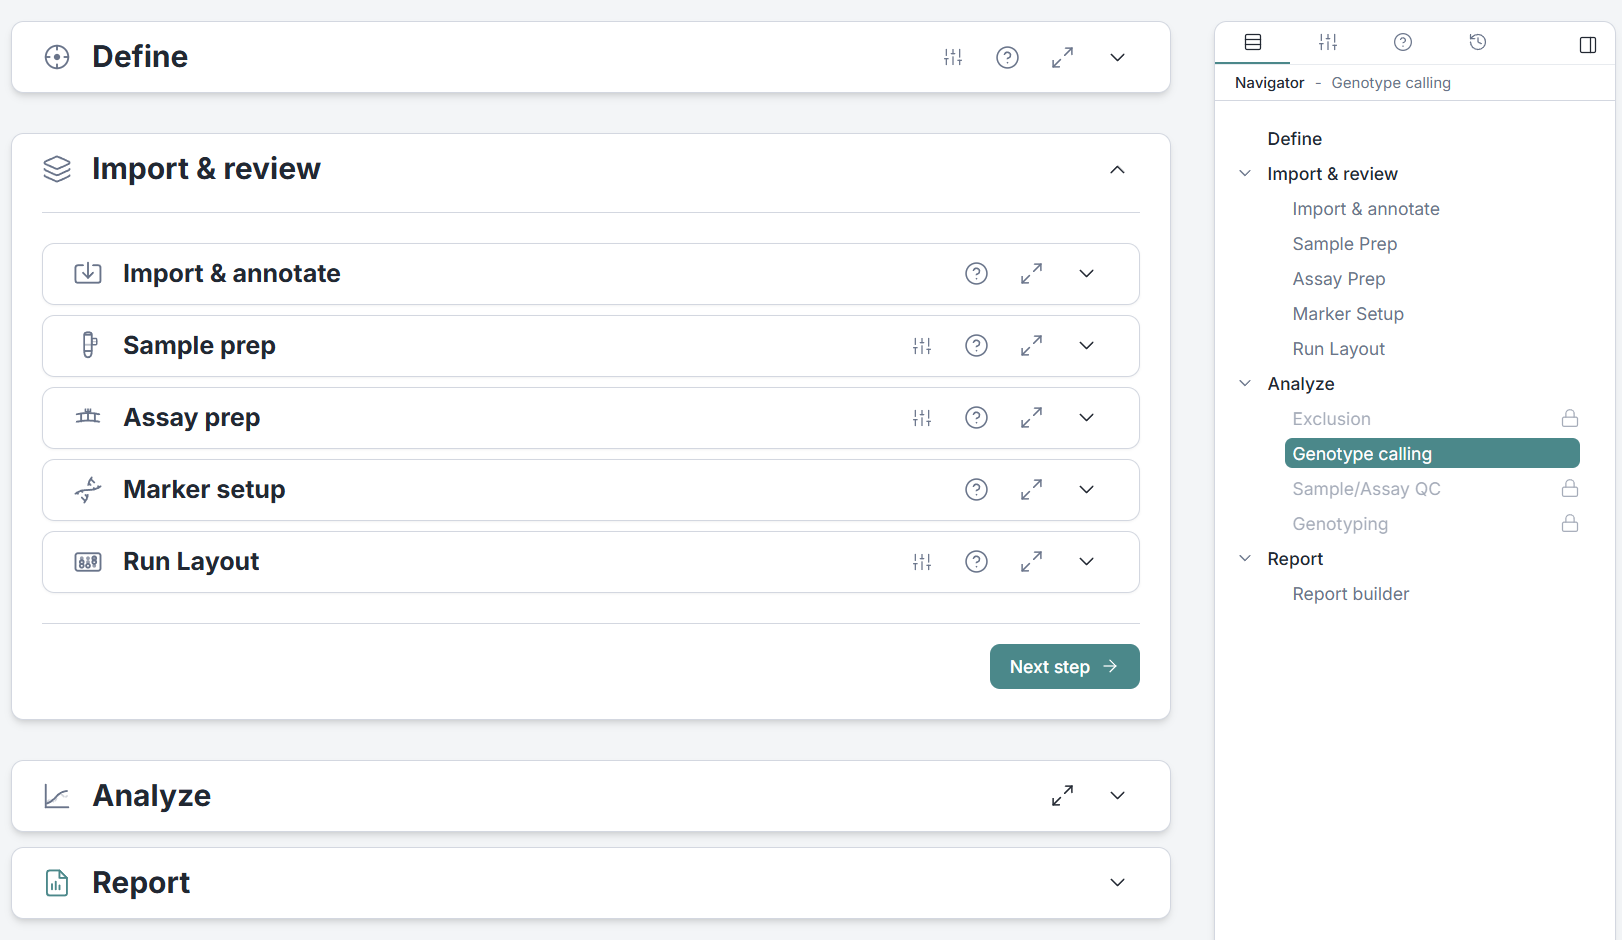The image size is (1622, 940).
Task: Switch to the settings sliders sidebar tab
Action: click(1327, 42)
